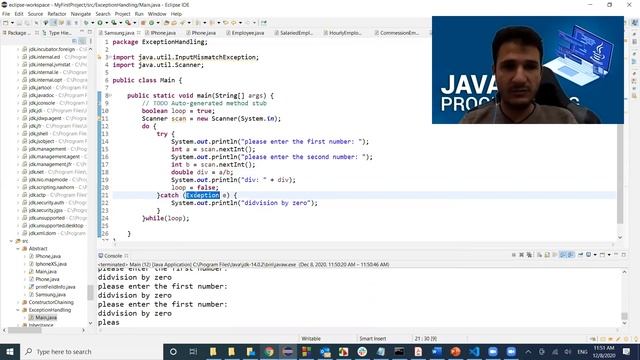The height and width of the screenshot is (360, 640).
Task: Click the editor vertical scrollbar
Action: pyautogui.click(x=620, y=173)
